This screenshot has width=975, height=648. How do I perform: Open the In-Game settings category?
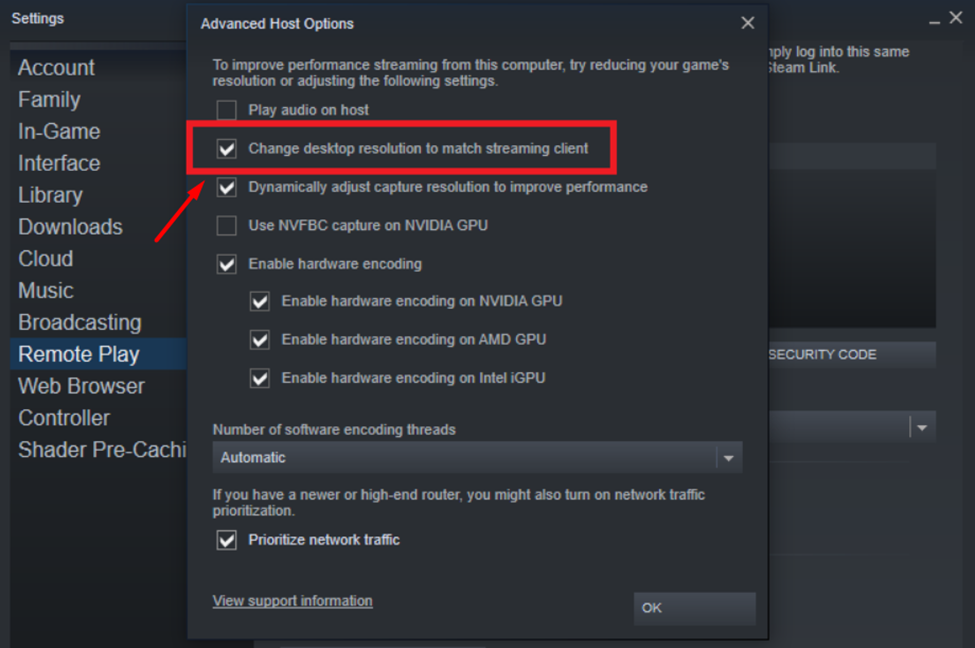tap(59, 131)
